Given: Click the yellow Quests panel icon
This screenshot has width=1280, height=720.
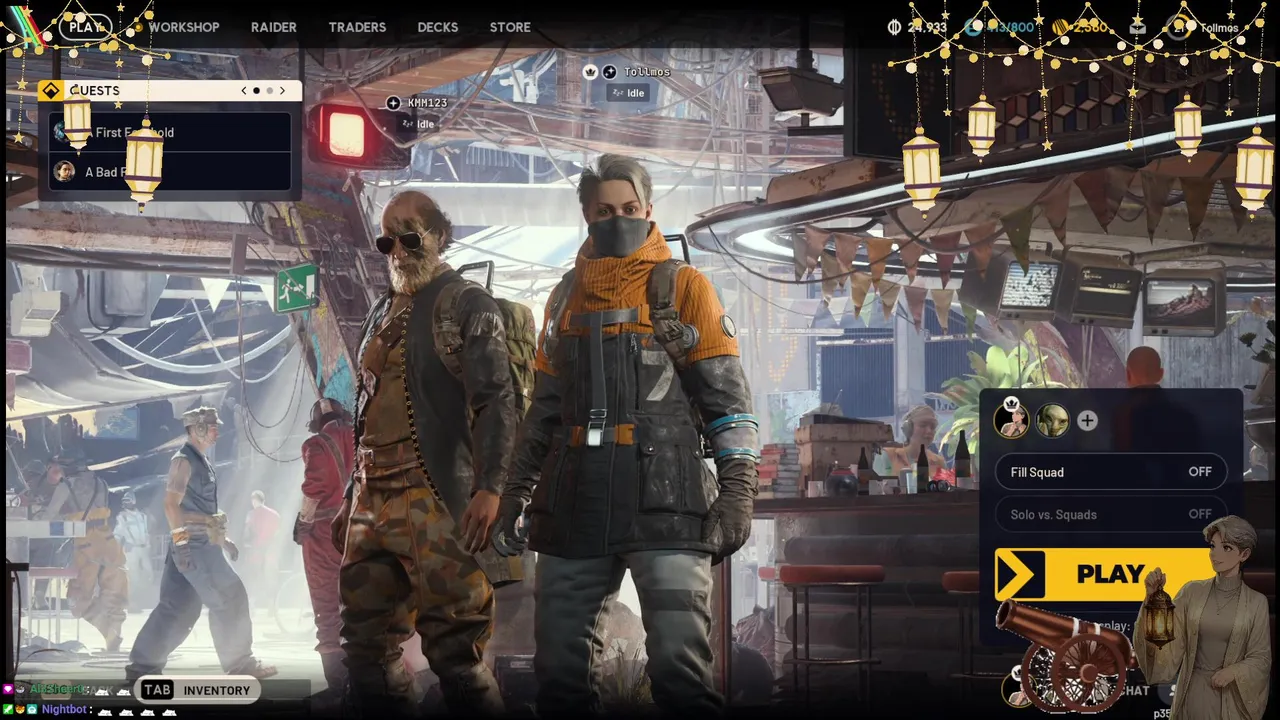Looking at the screenshot, I should (51, 90).
